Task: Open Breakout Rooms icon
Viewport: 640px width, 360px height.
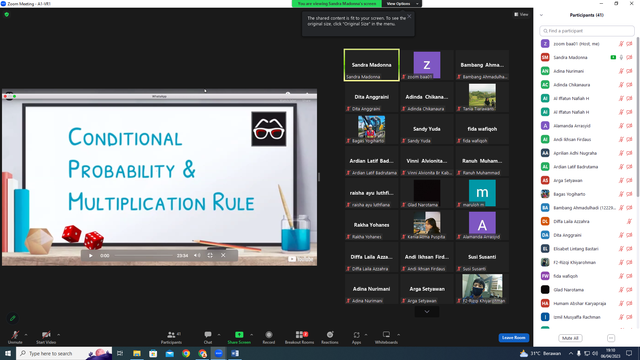Action: 300,335
